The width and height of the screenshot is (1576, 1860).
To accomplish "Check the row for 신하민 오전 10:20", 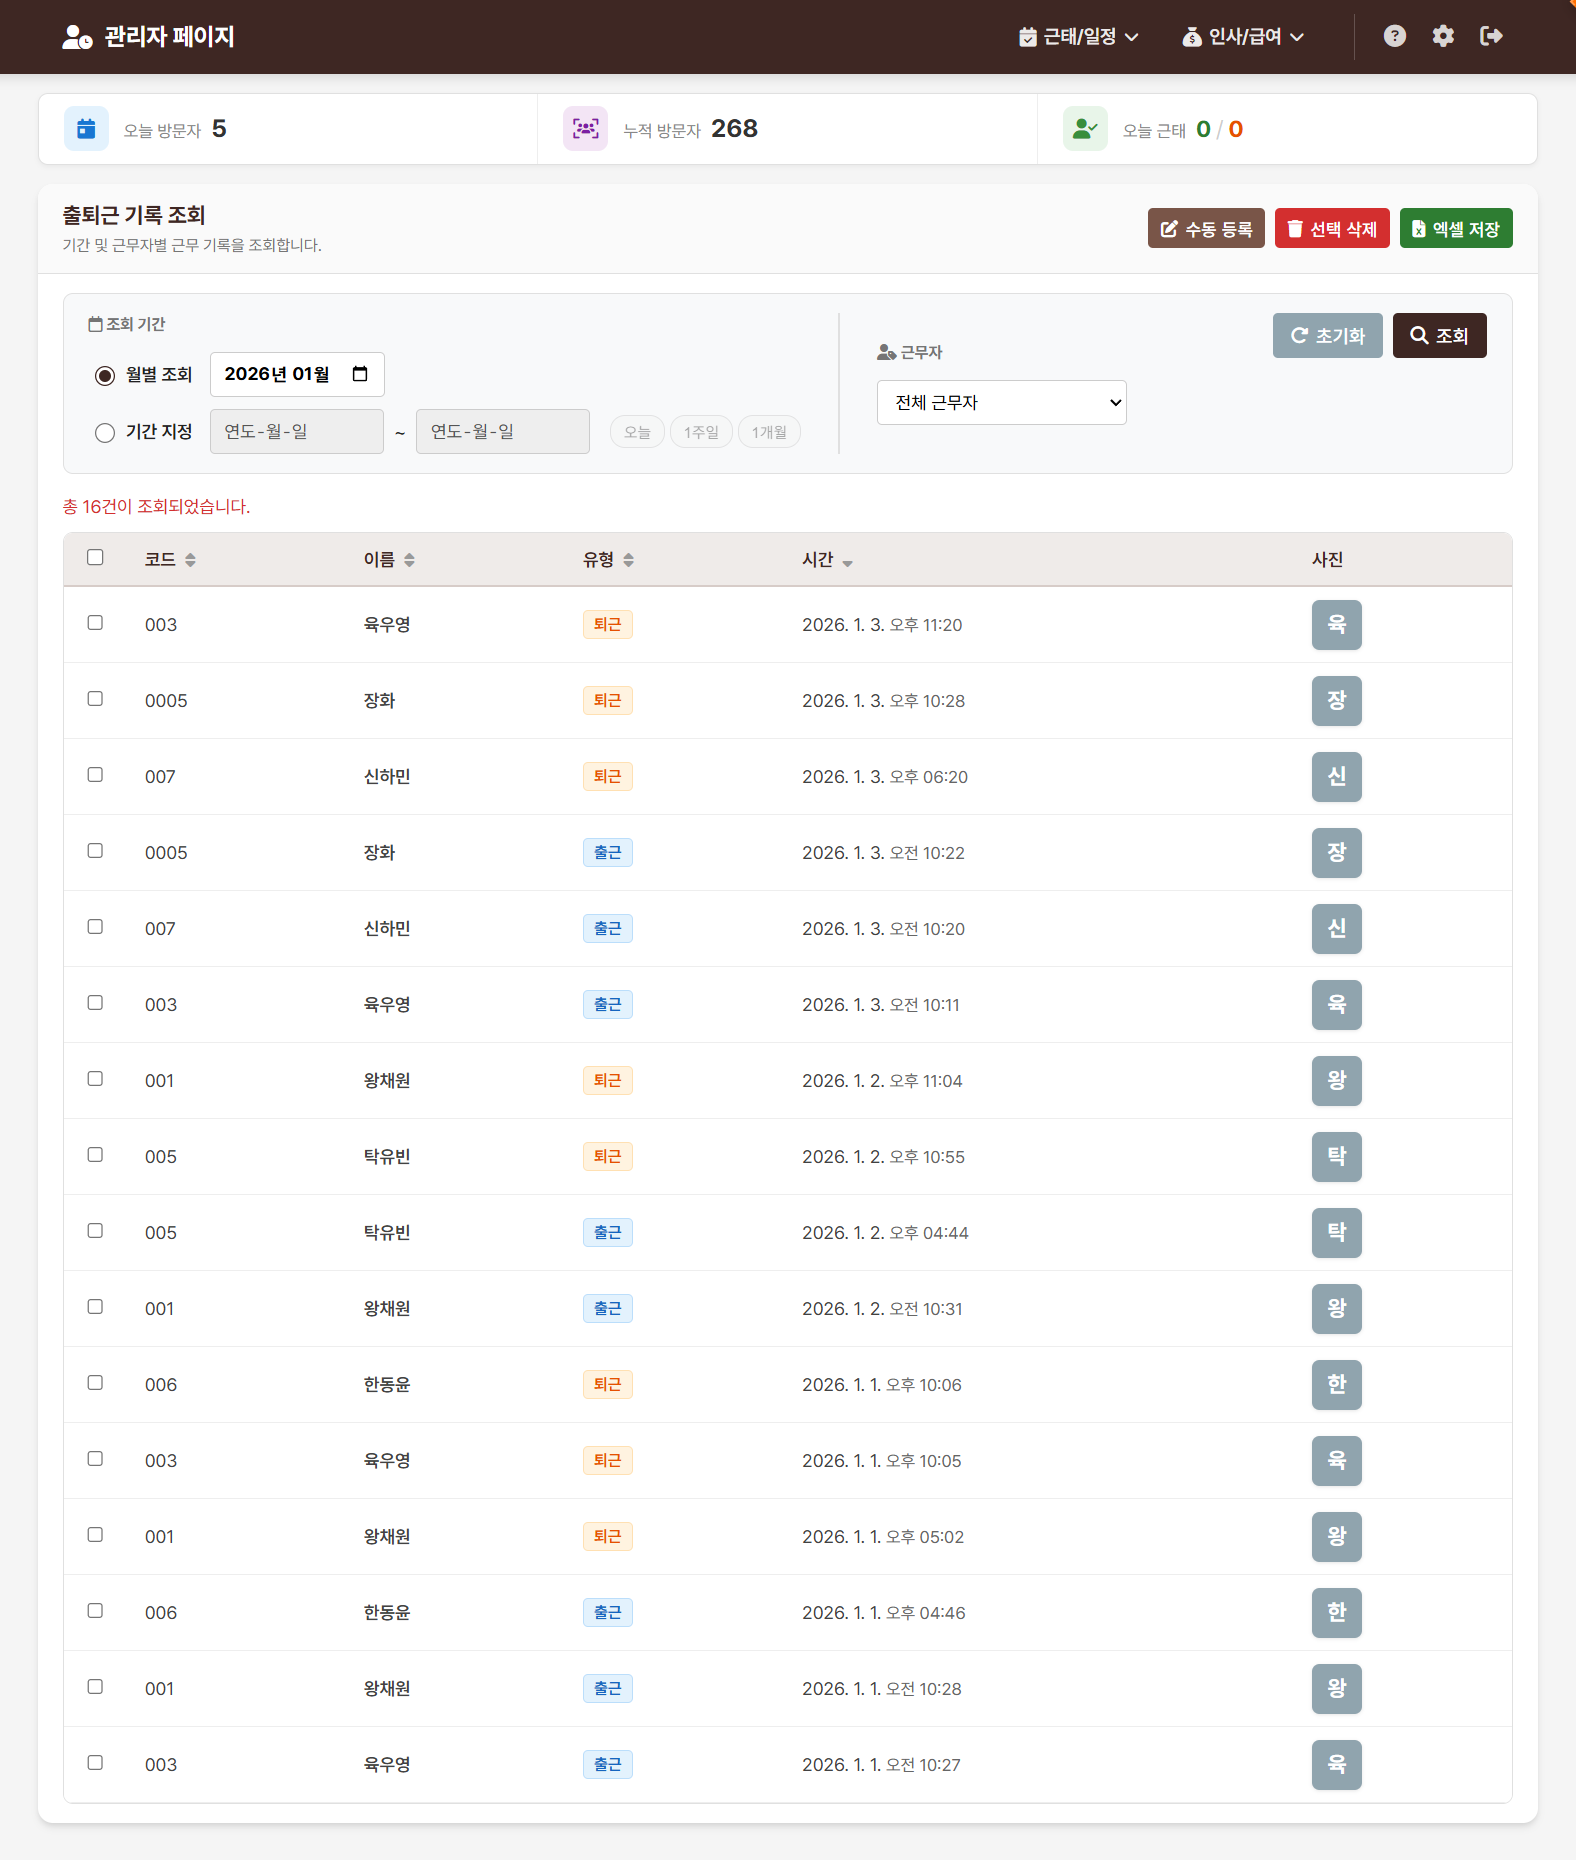I will coord(95,926).
